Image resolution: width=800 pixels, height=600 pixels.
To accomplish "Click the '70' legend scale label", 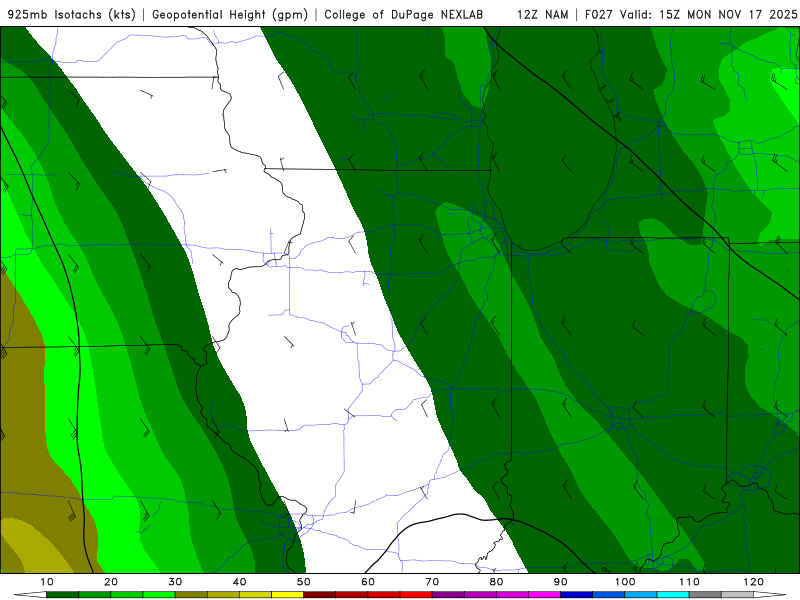I will click(432, 582).
